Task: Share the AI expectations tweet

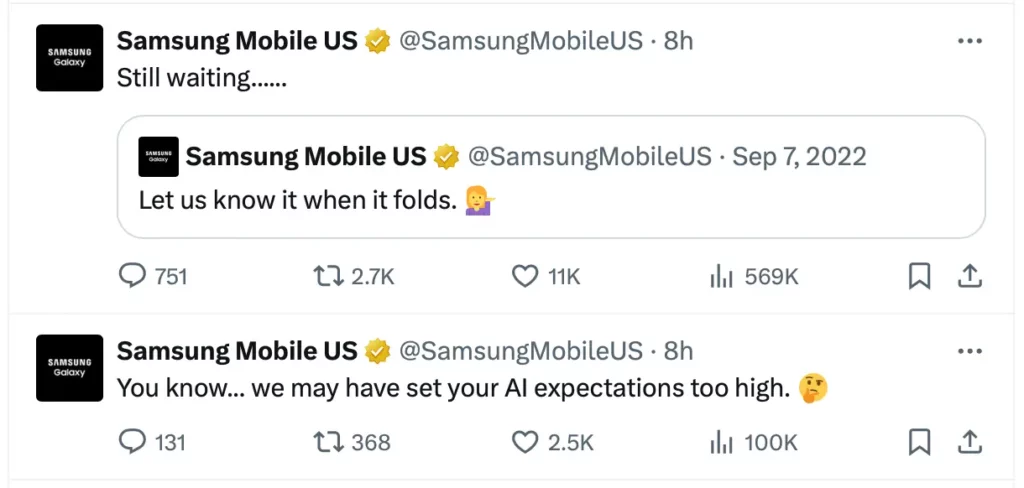Action: (970, 443)
